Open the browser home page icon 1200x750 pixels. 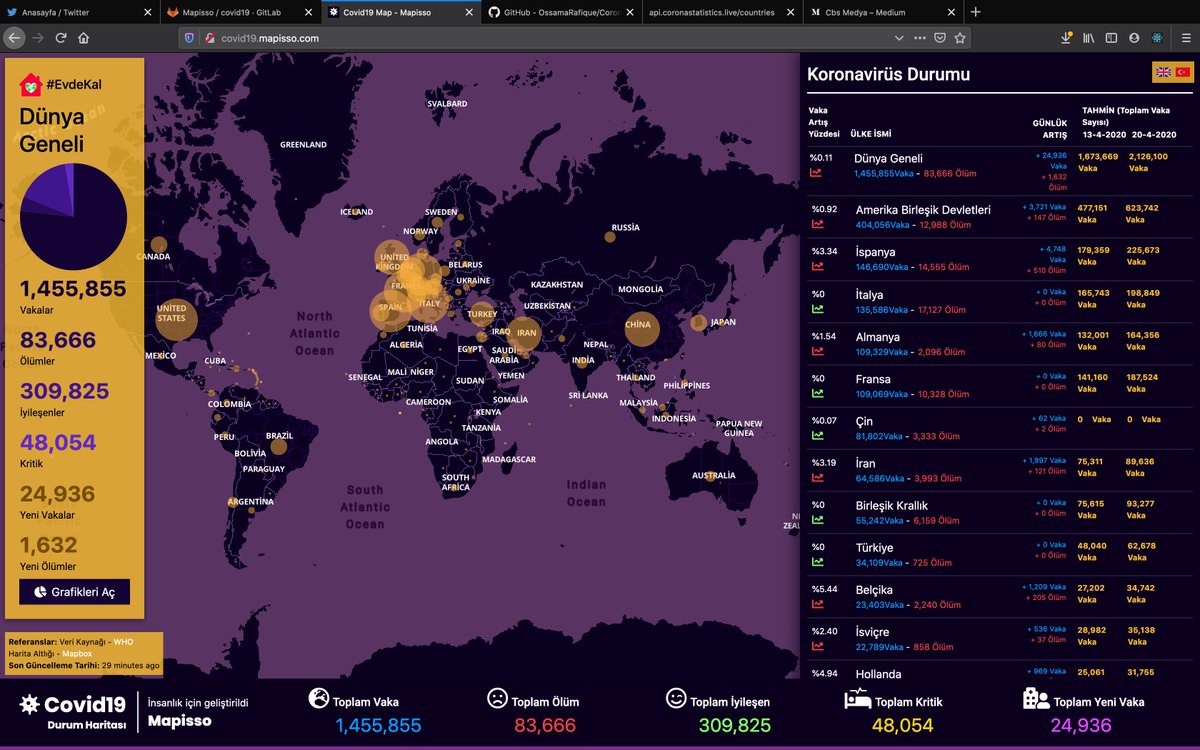point(83,38)
